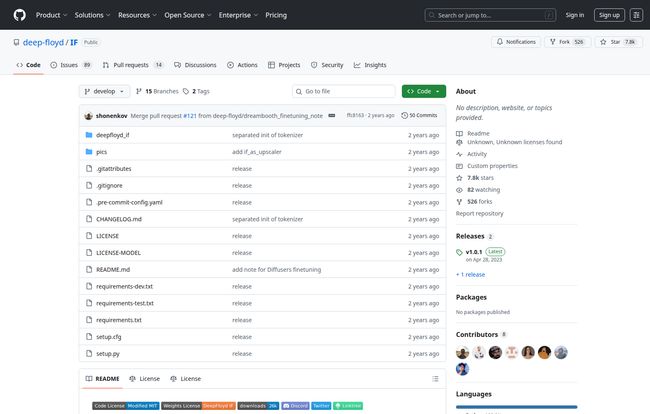The width and height of the screenshot is (650, 414).
Task: Open the + 1 release link
Action: point(470,275)
